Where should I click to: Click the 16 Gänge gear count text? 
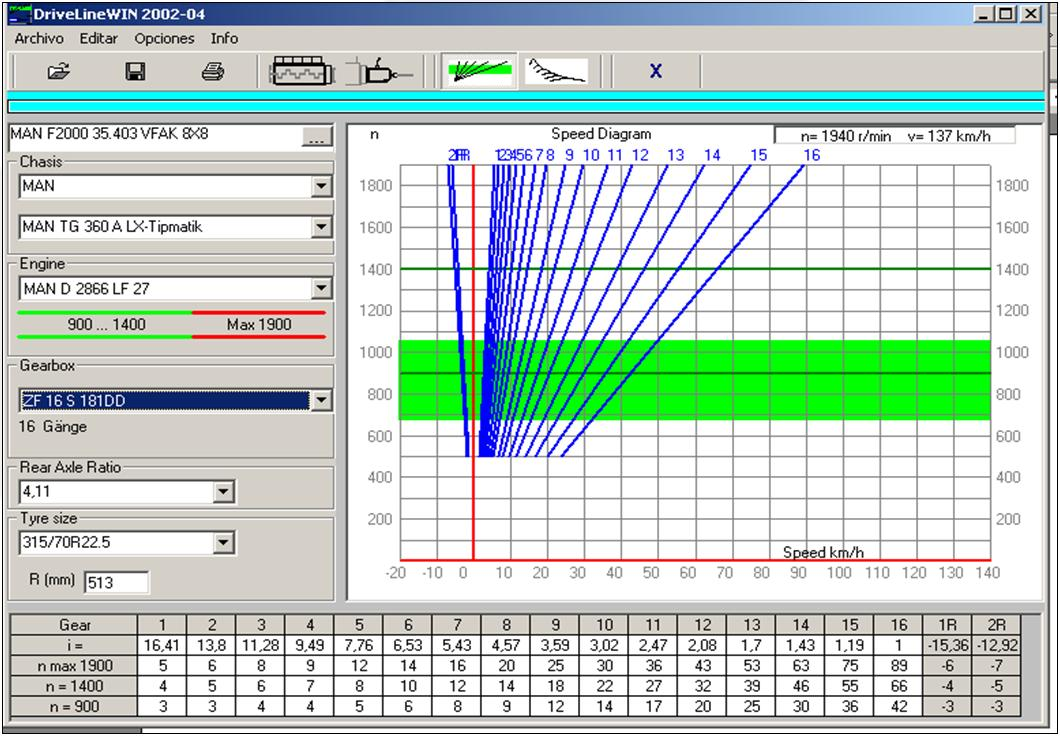(x=53, y=426)
